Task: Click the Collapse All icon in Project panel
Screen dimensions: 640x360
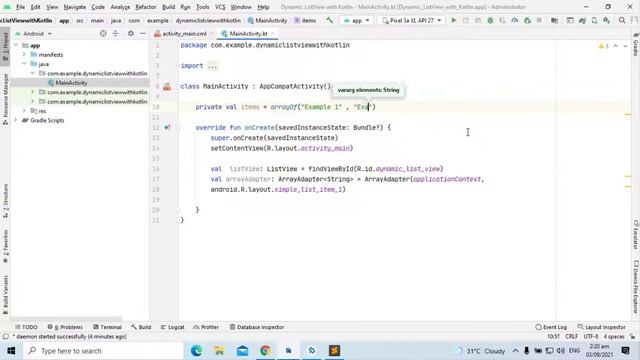Action: point(116,33)
